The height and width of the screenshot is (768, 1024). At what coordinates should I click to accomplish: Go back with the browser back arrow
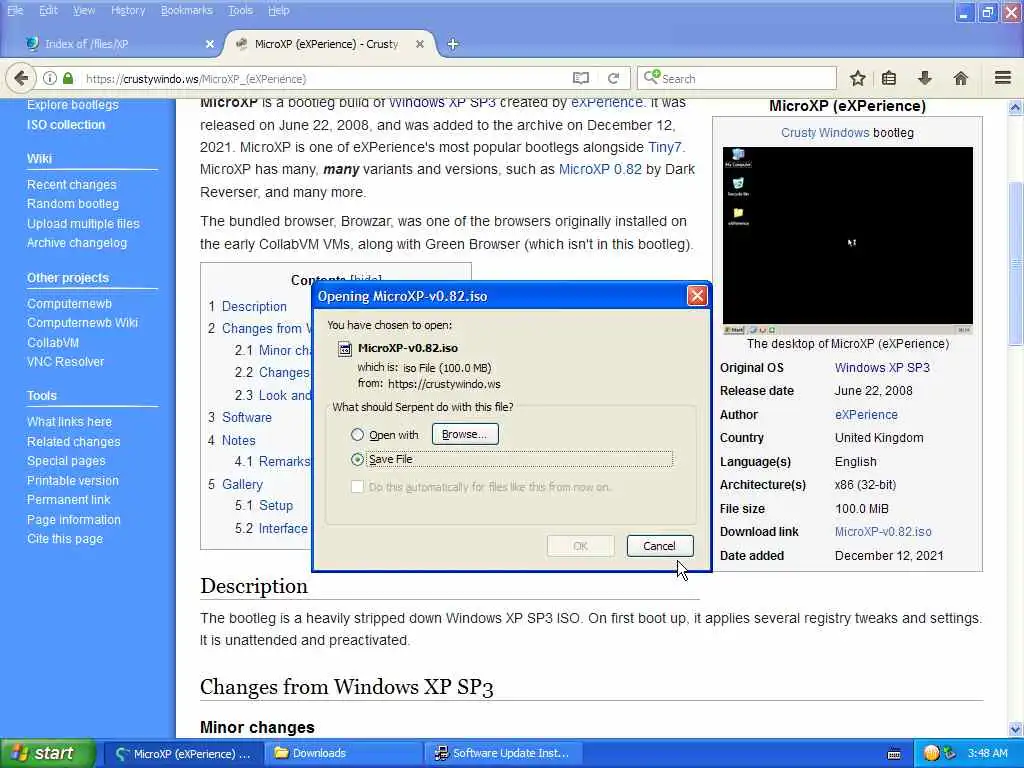click(21, 78)
